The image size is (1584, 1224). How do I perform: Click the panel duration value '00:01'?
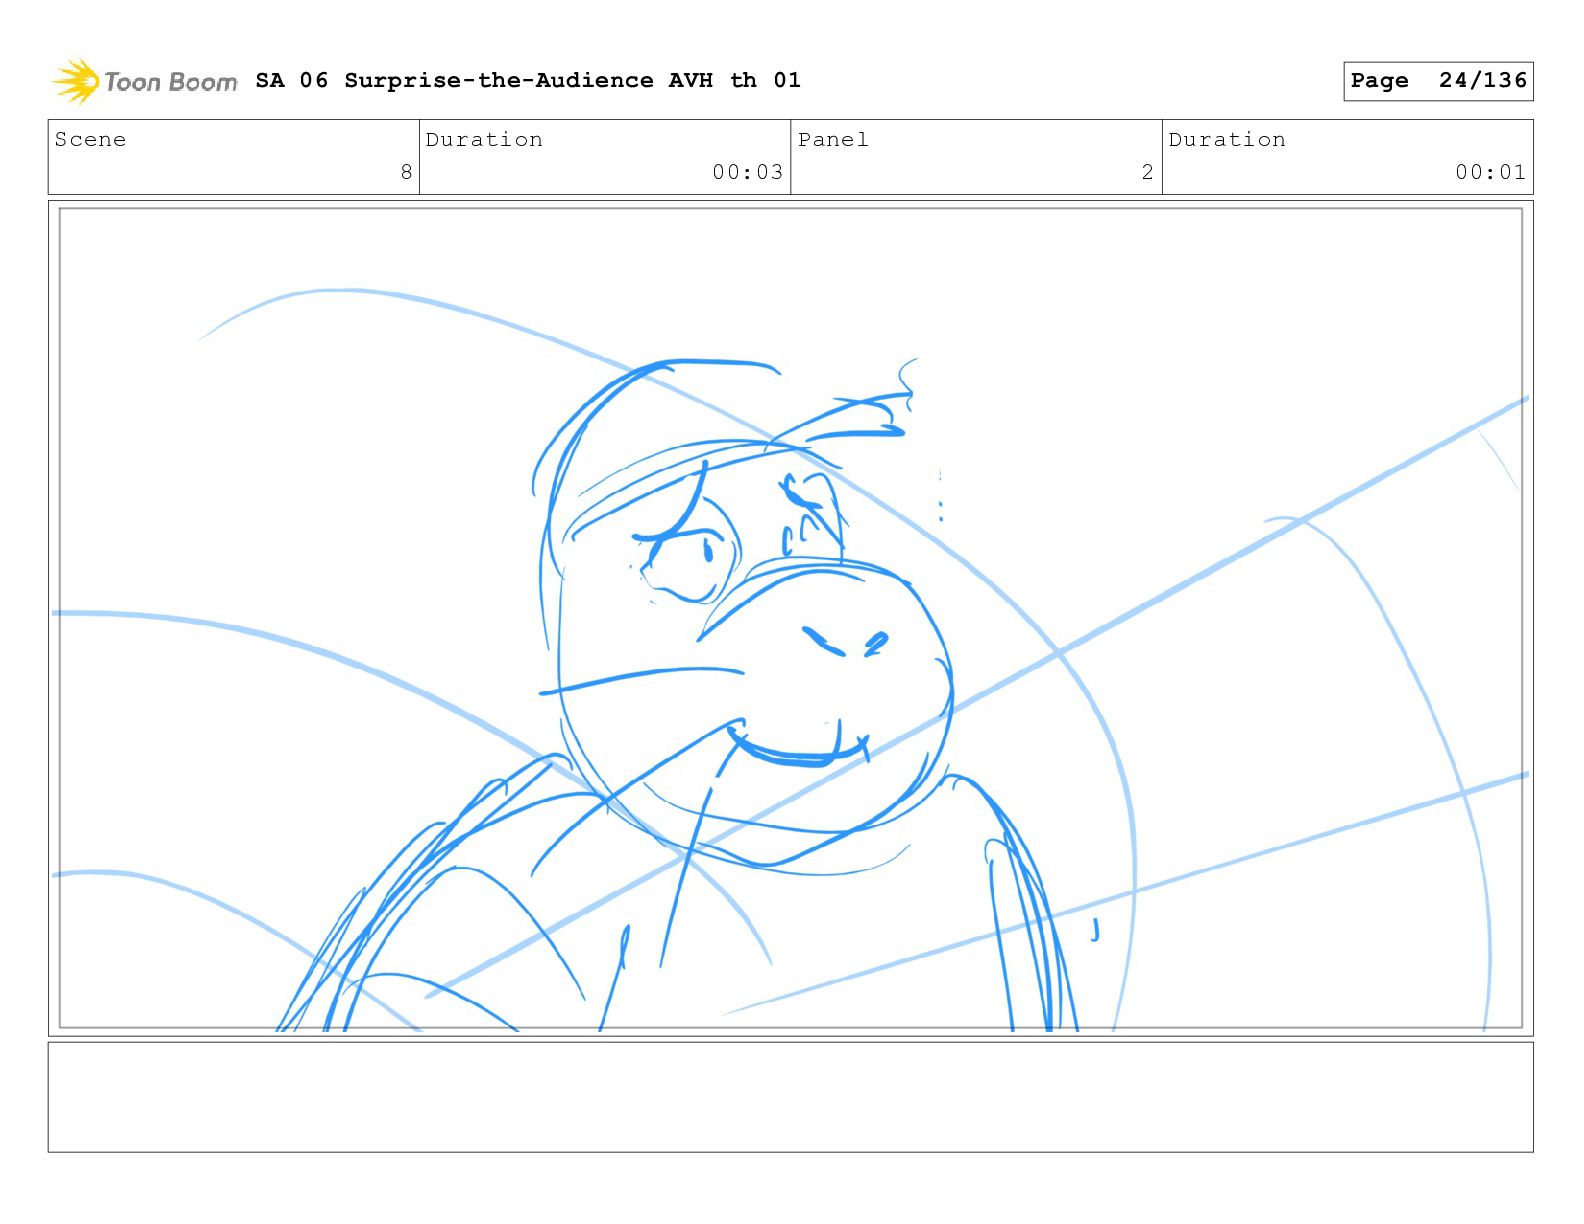[x=1490, y=172]
